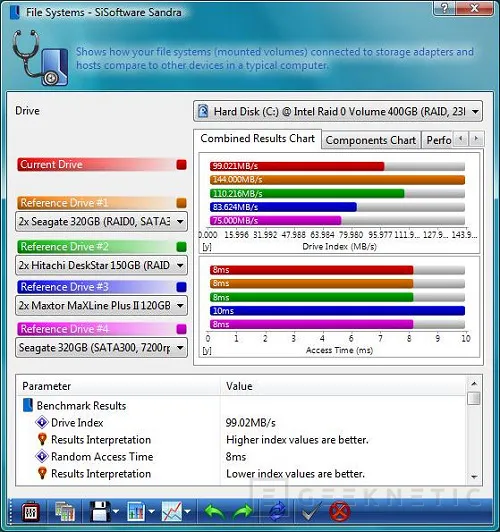The width and height of the screenshot is (500, 532).
Task: Open Reference Drive #1 Seagate dropdown
Action: pos(101,222)
